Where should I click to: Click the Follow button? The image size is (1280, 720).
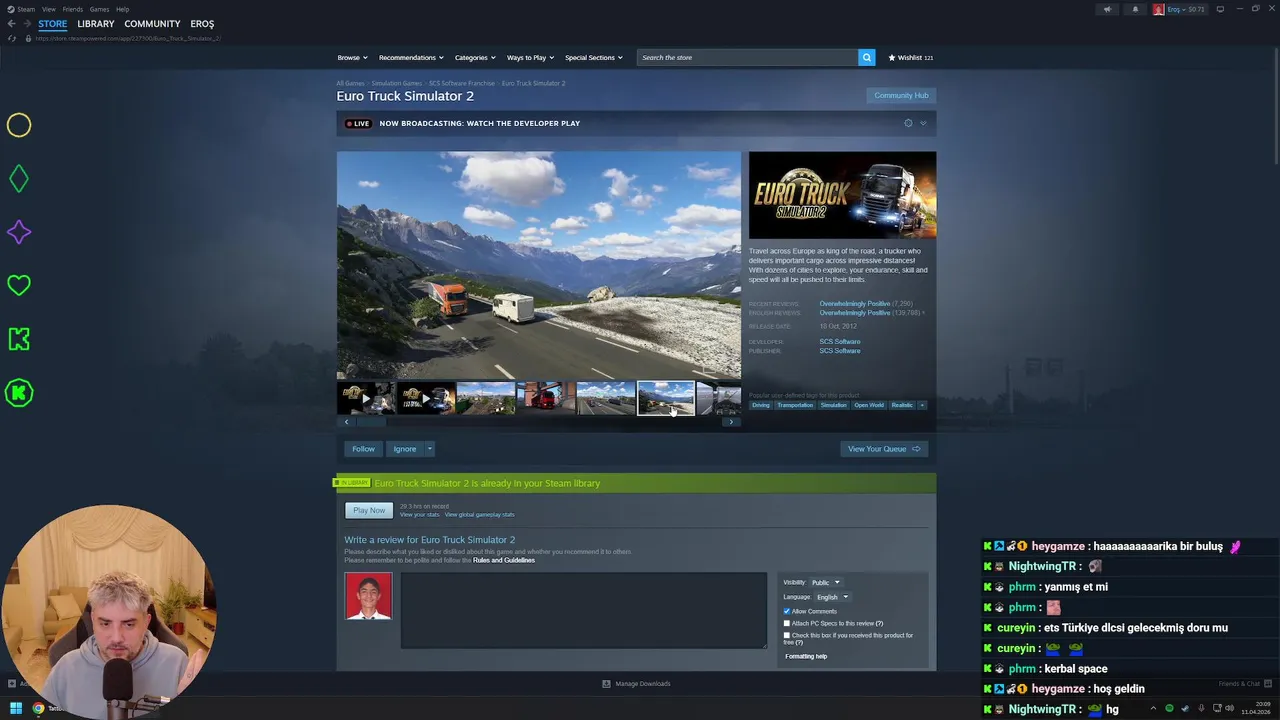coord(363,449)
